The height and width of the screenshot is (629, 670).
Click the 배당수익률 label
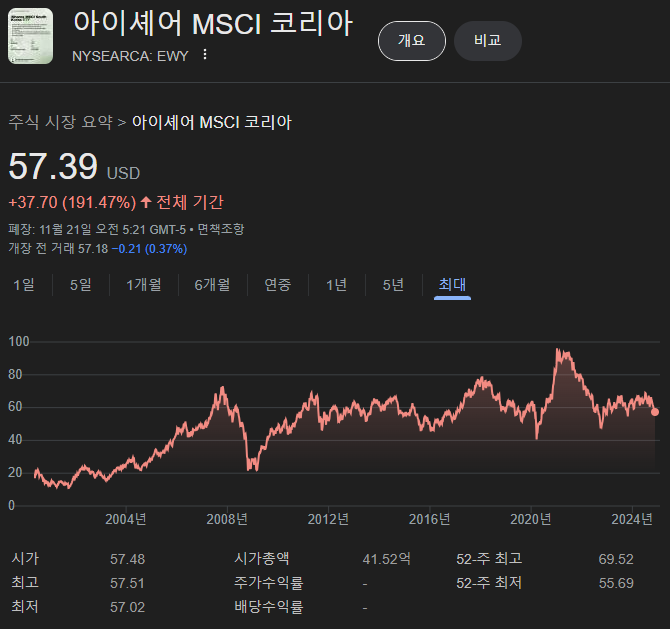(268, 607)
